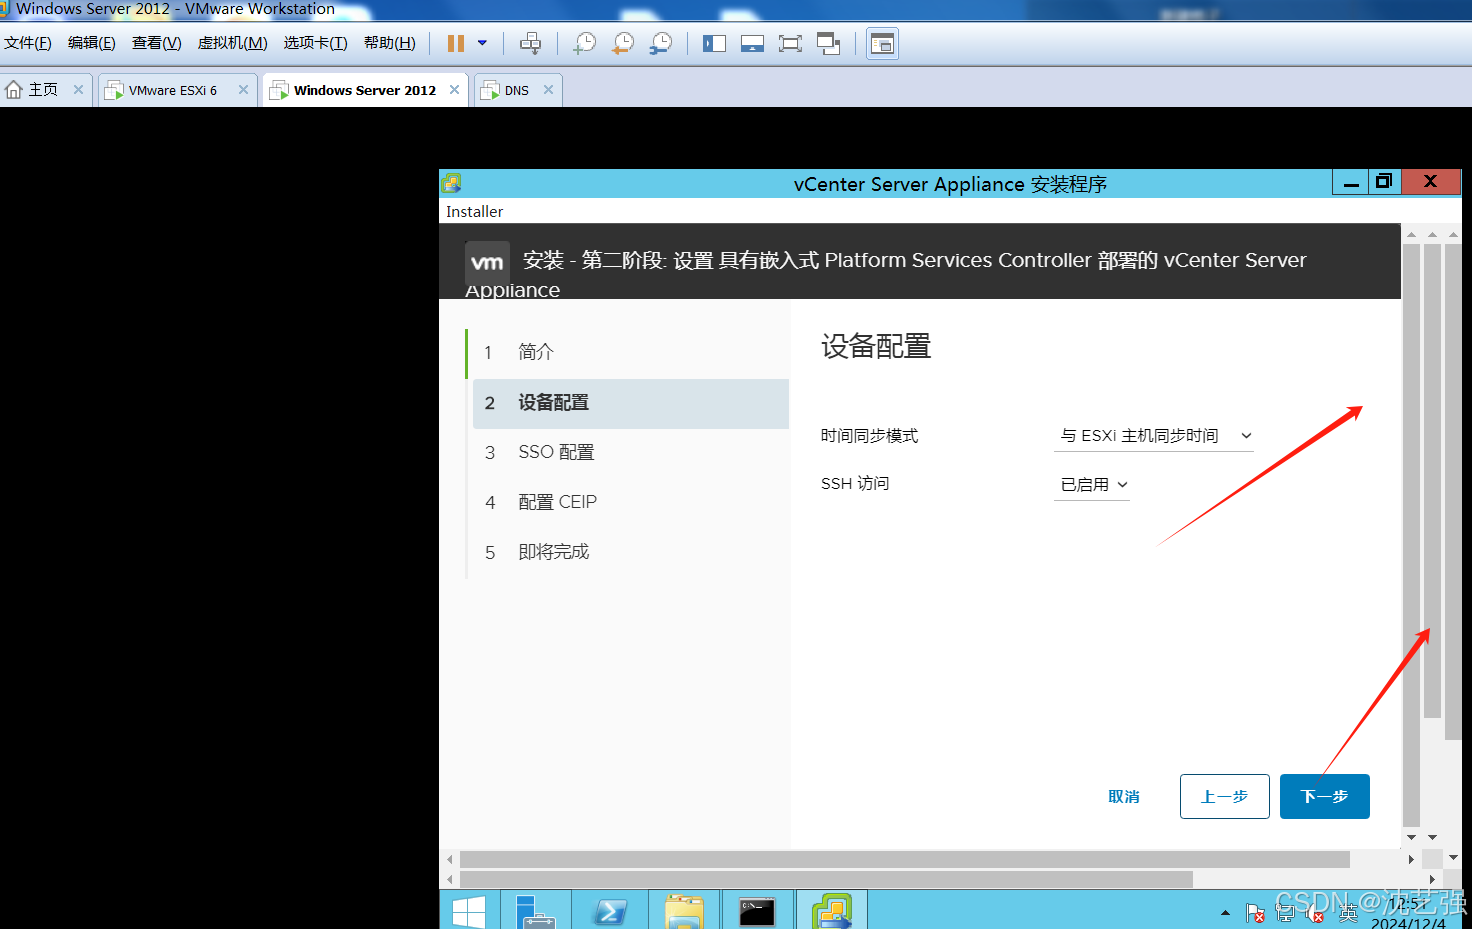Screen dimensions: 1472x929
Task: Click the 英 input method indicator
Action: point(1348,913)
